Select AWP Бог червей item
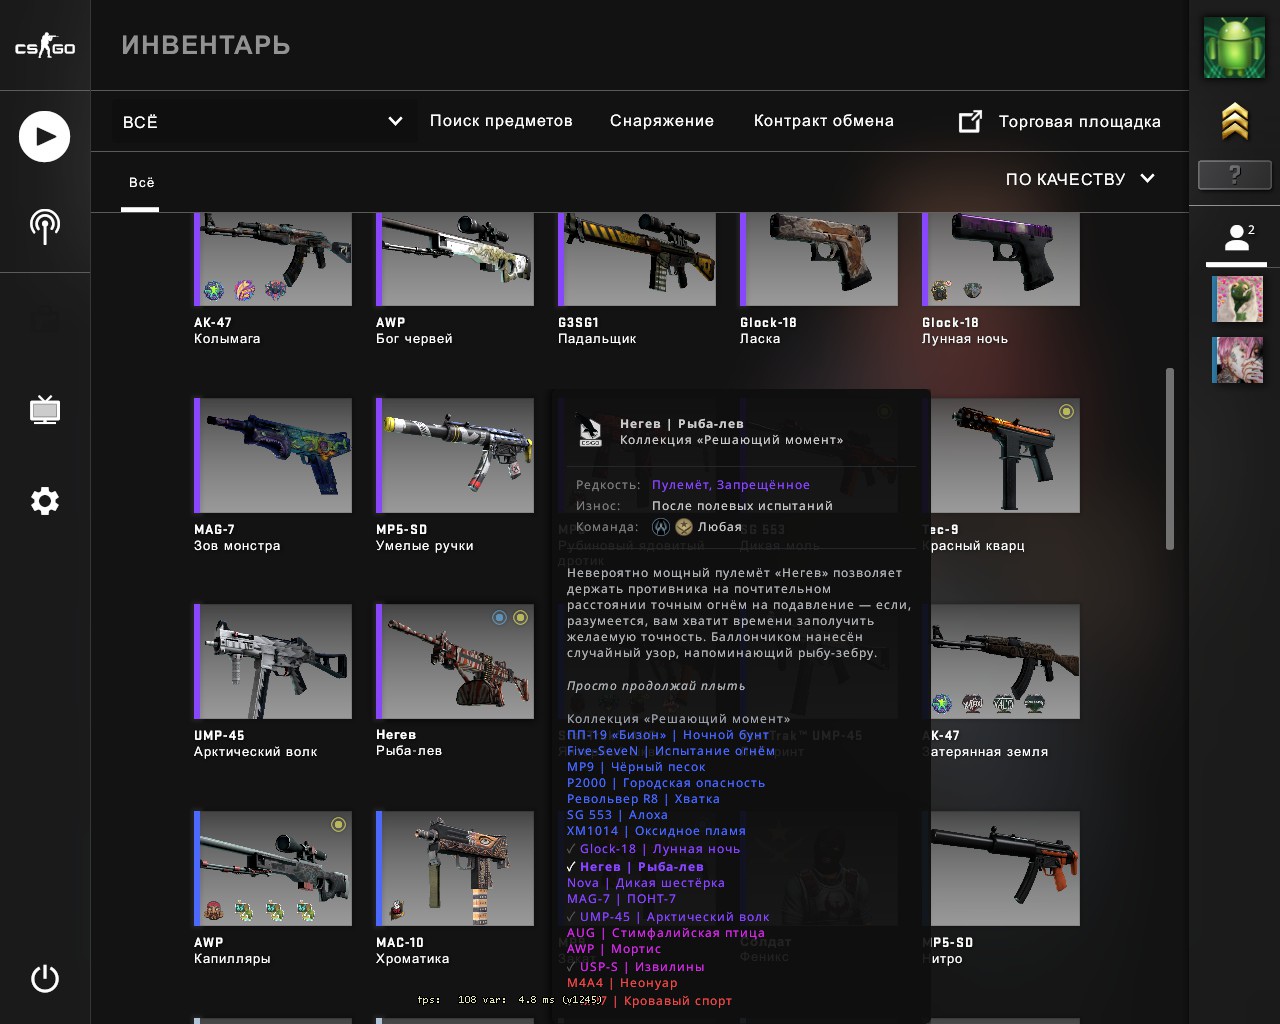 click(455, 259)
